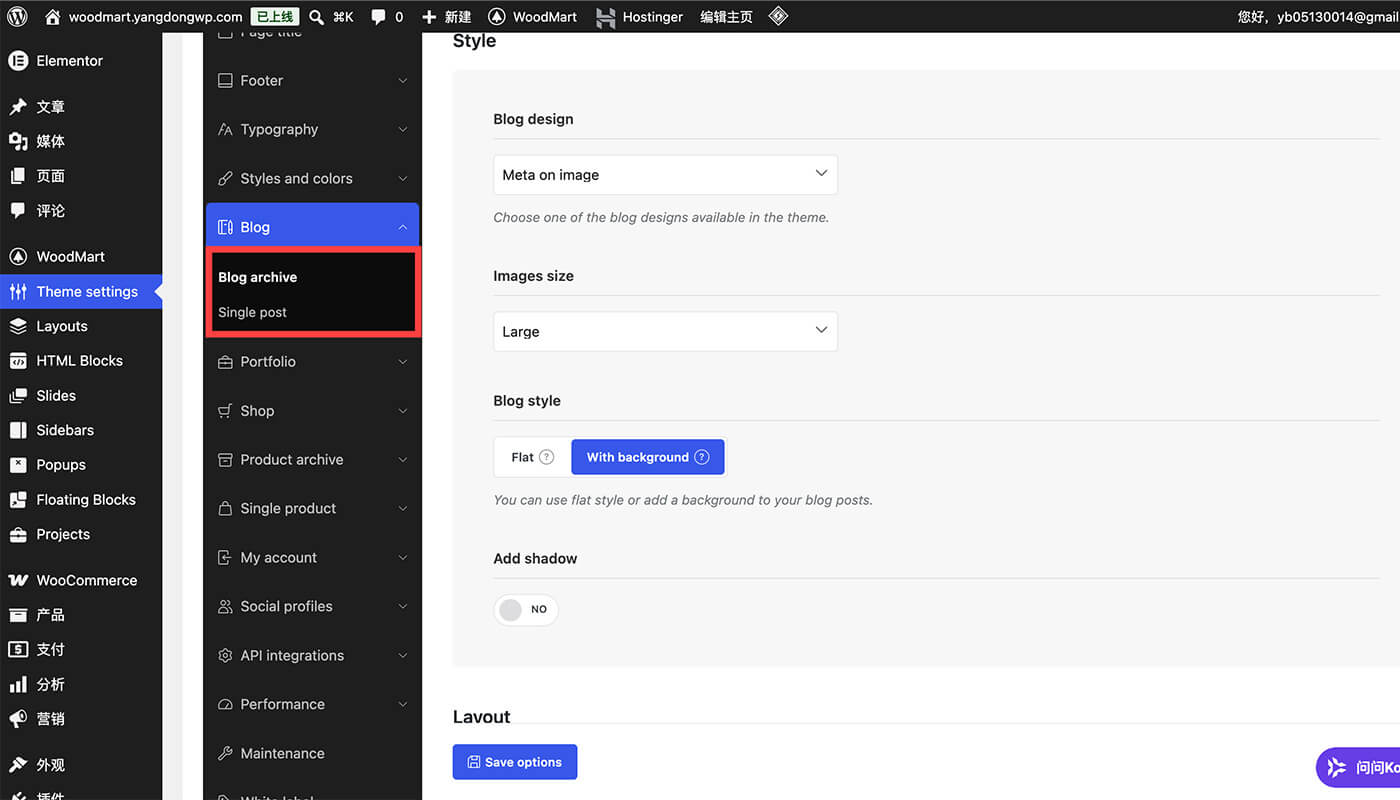The image size is (1400, 800).
Task: Toggle the Add shadow switch
Action: pos(526,610)
